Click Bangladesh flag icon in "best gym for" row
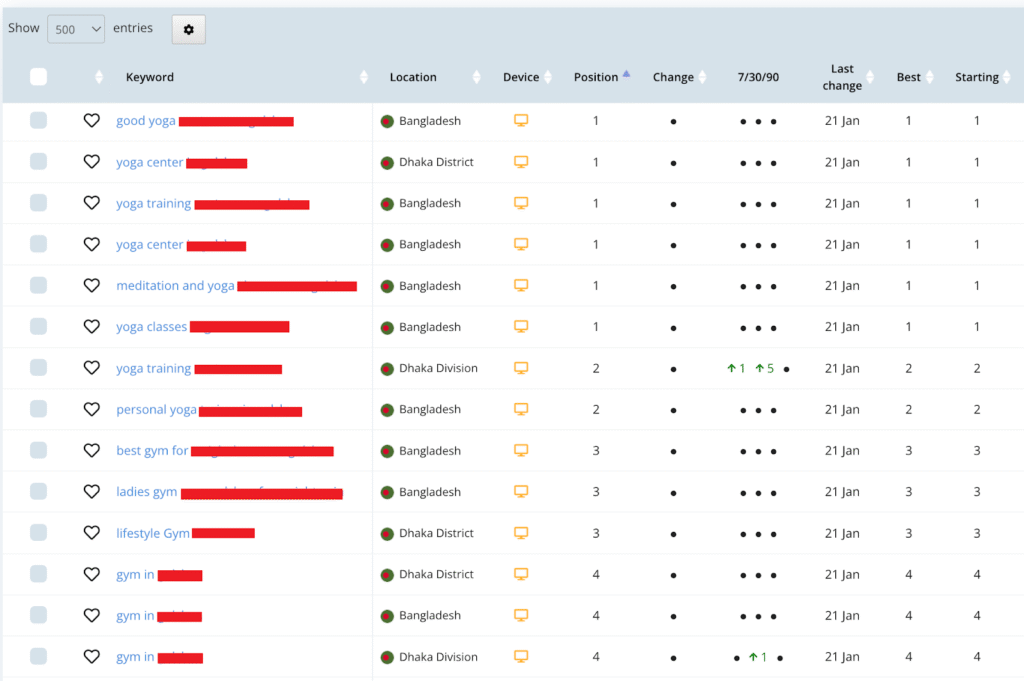1024x681 pixels. 387,451
